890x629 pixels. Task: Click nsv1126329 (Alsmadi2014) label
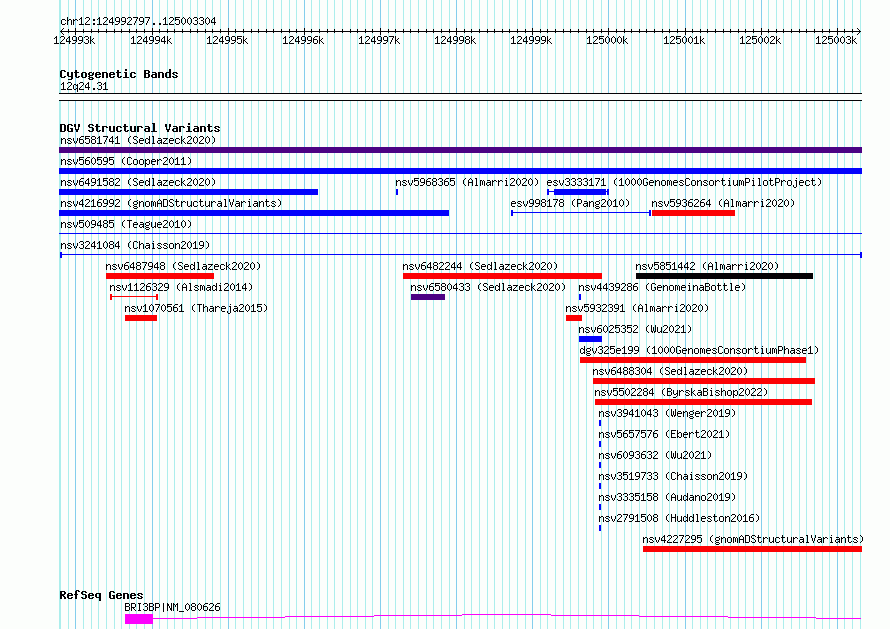pos(181,287)
